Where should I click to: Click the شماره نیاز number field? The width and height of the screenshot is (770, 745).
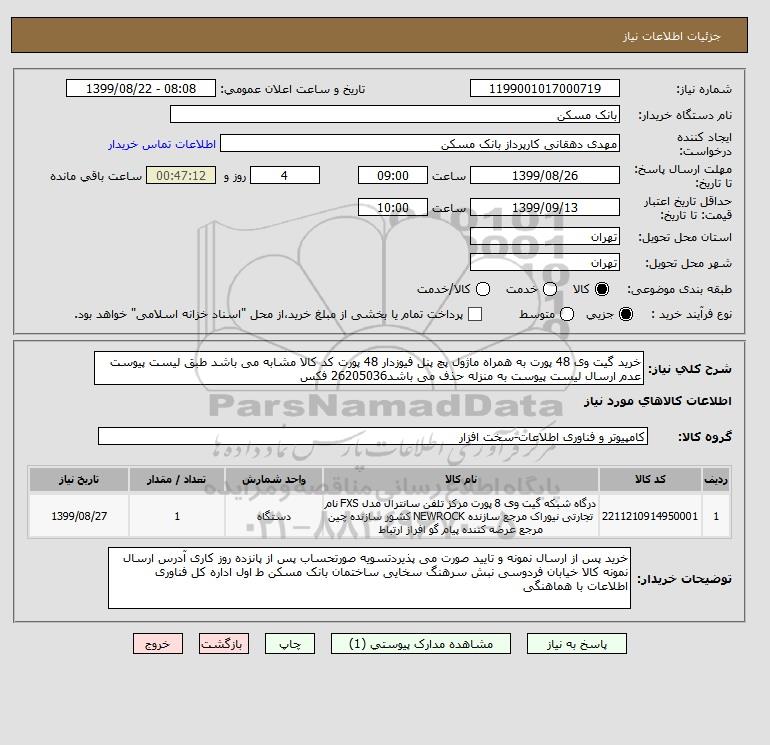(x=545, y=88)
